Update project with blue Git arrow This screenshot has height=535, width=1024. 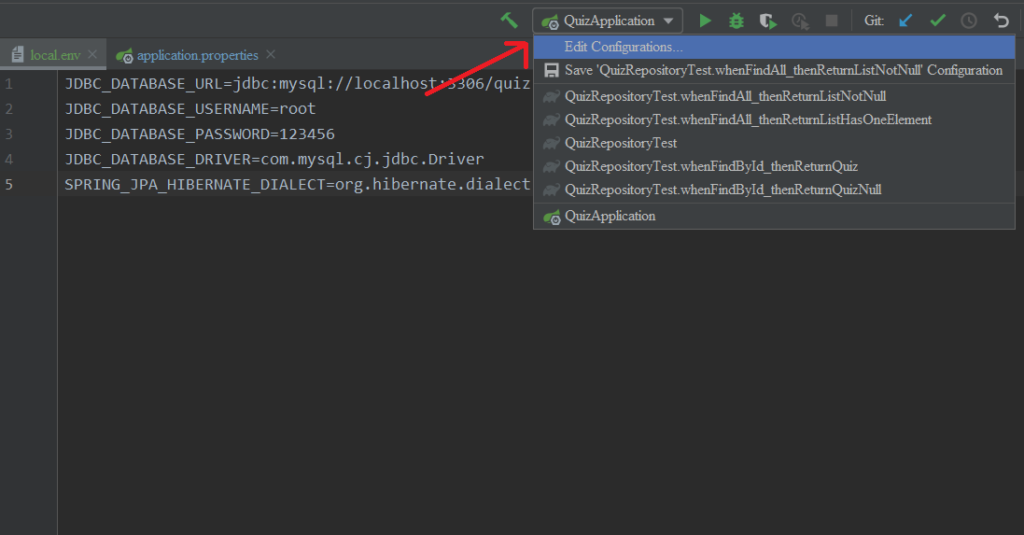[x=906, y=20]
